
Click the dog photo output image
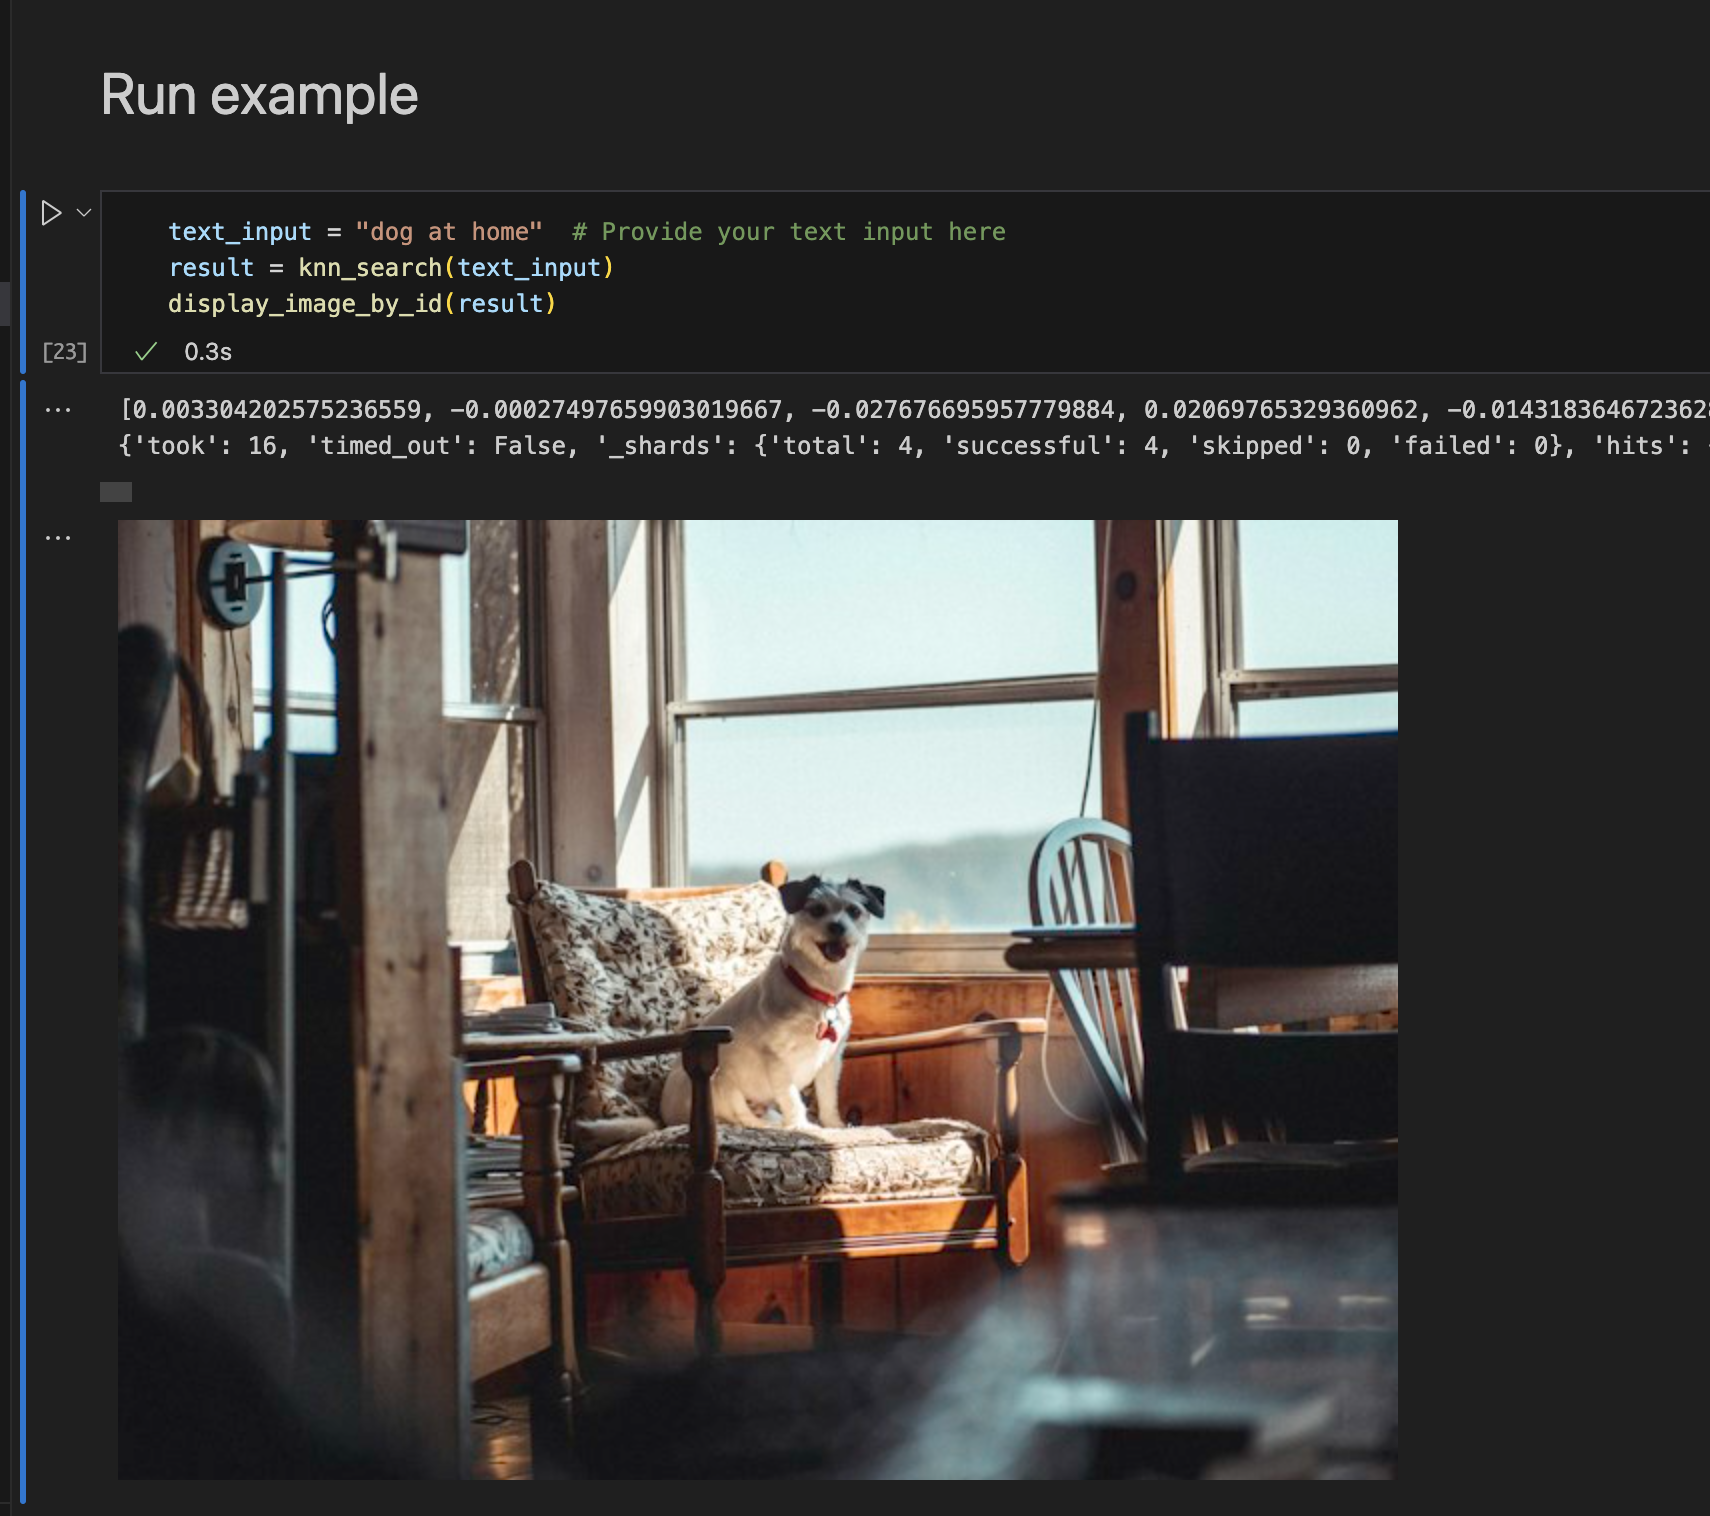[x=758, y=1000]
